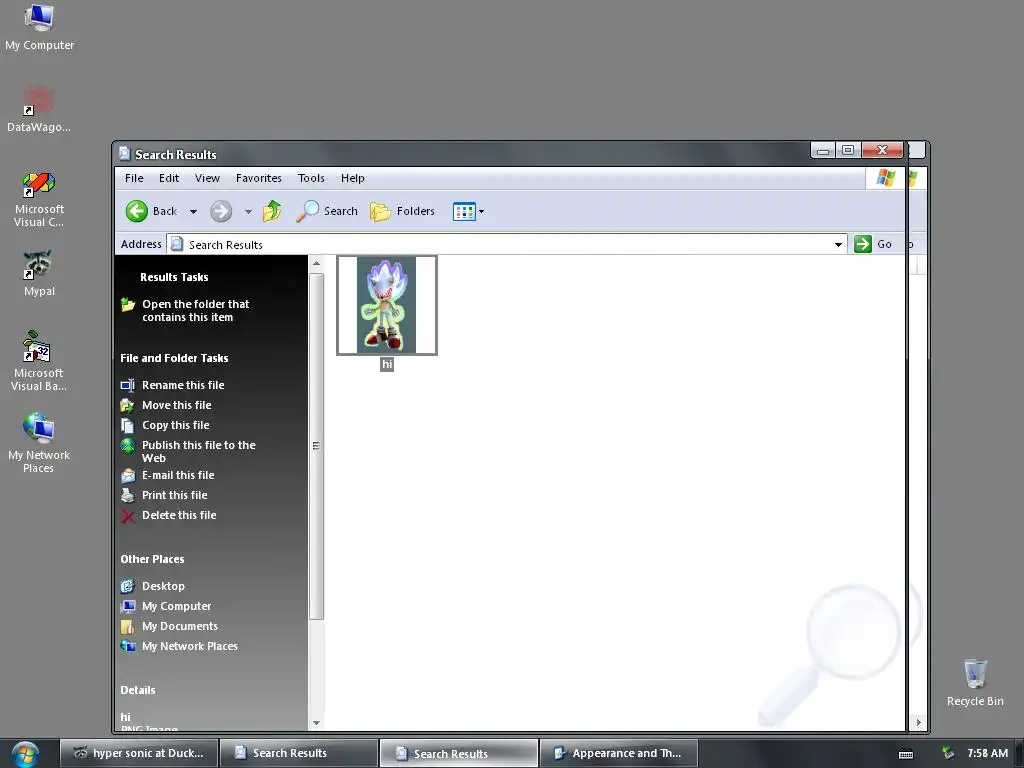Select My Network Places desktop icon
The height and width of the screenshot is (768, 1024).
[39, 443]
